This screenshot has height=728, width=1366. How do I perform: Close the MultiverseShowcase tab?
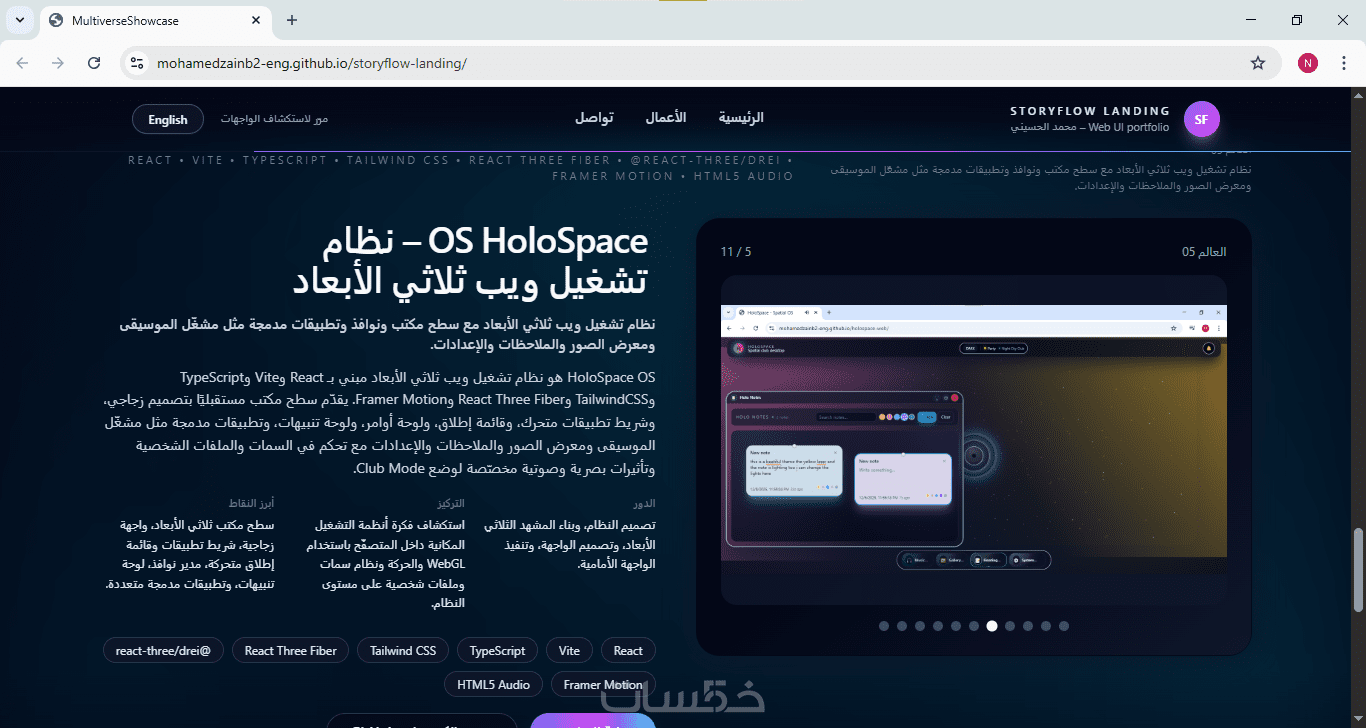256,20
